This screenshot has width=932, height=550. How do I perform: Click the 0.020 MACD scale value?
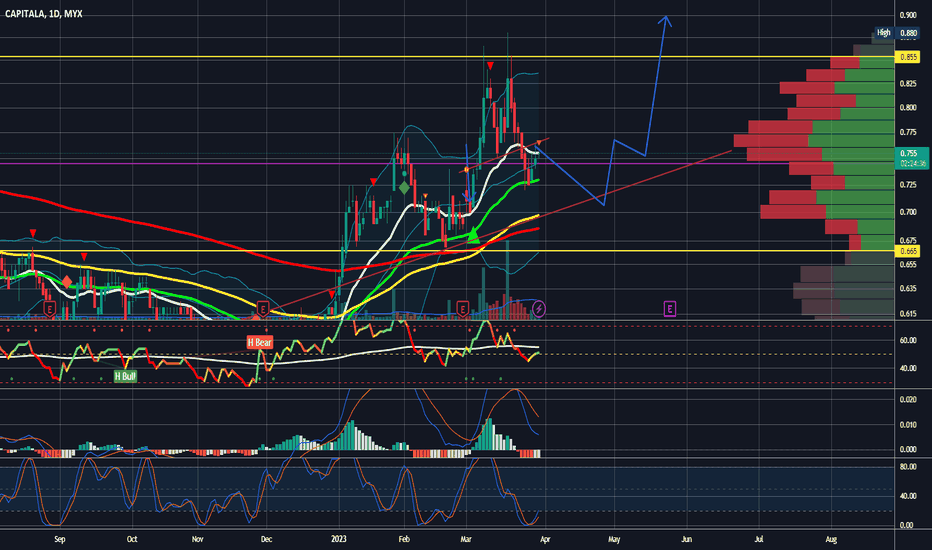point(908,400)
